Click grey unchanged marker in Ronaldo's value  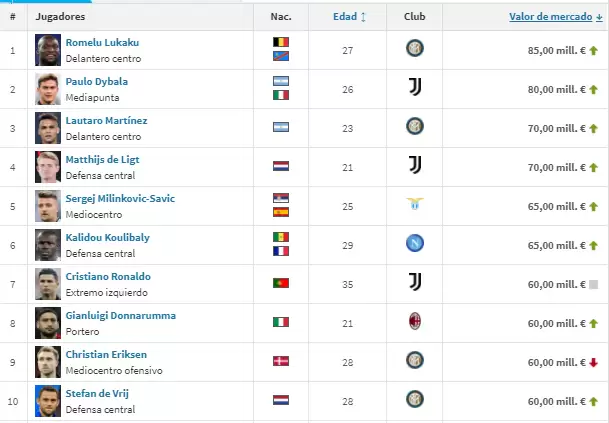point(593,284)
